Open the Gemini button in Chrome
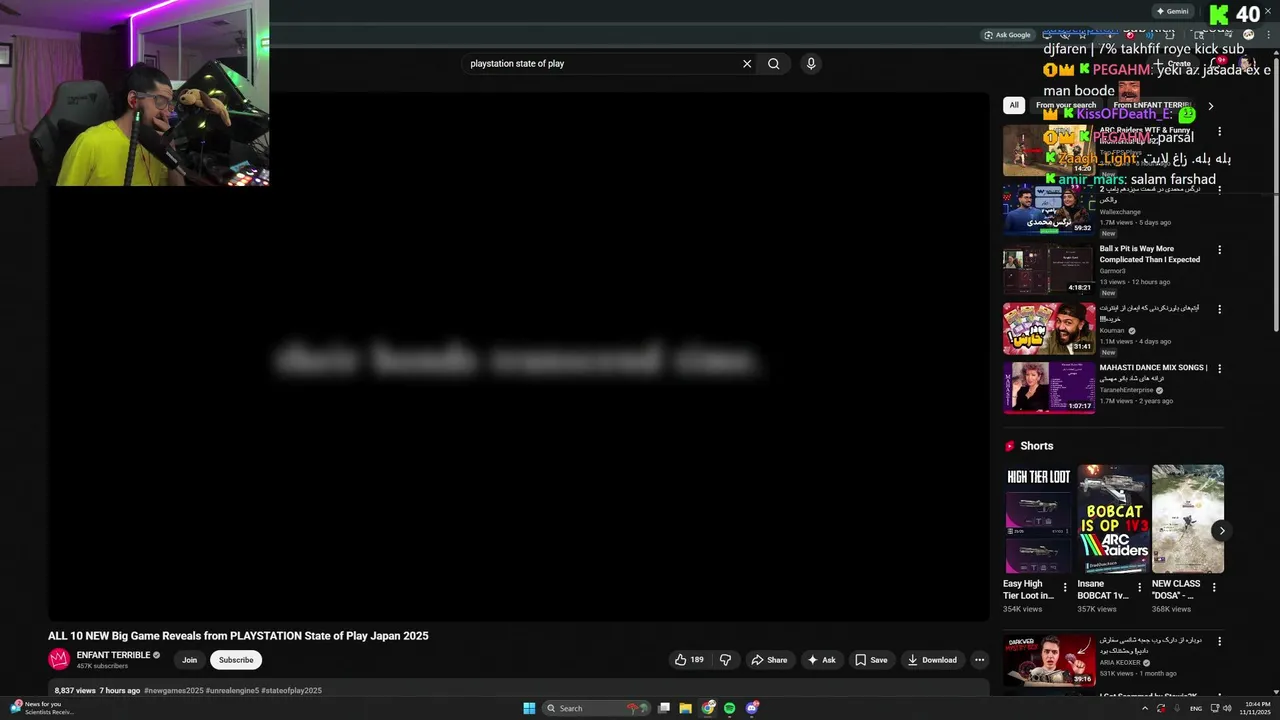This screenshot has width=1280, height=720. pyautogui.click(x=1172, y=11)
